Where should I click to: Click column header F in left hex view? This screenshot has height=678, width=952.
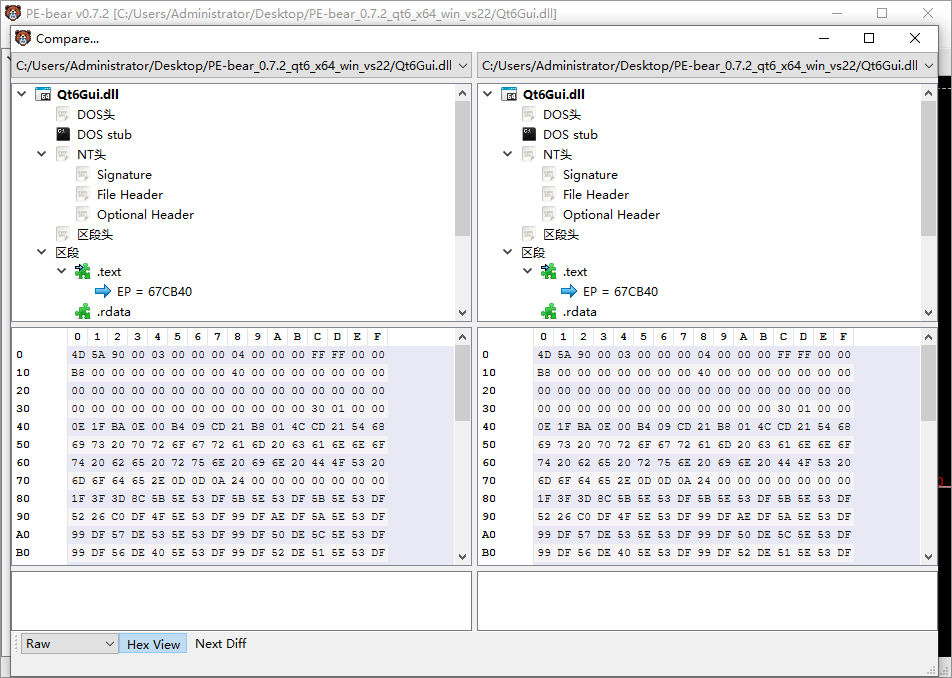click(x=377, y=337)
